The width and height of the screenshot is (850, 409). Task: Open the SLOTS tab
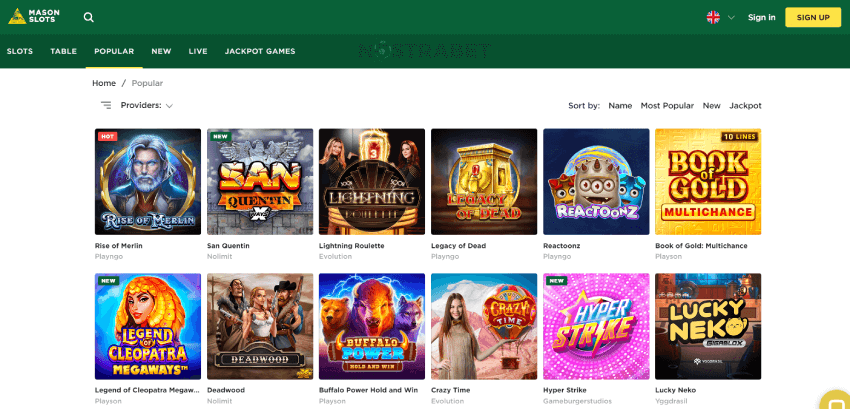[20, 52]
